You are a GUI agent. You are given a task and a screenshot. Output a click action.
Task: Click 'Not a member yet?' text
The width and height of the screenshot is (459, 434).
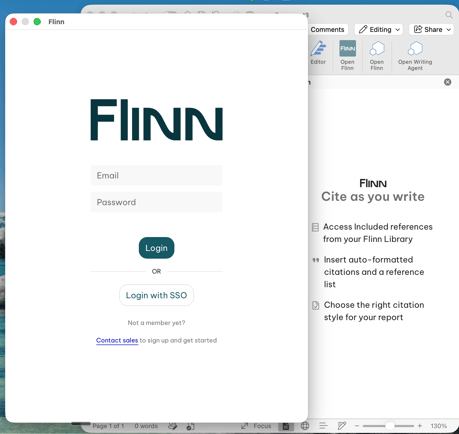(x=156, y=323)
